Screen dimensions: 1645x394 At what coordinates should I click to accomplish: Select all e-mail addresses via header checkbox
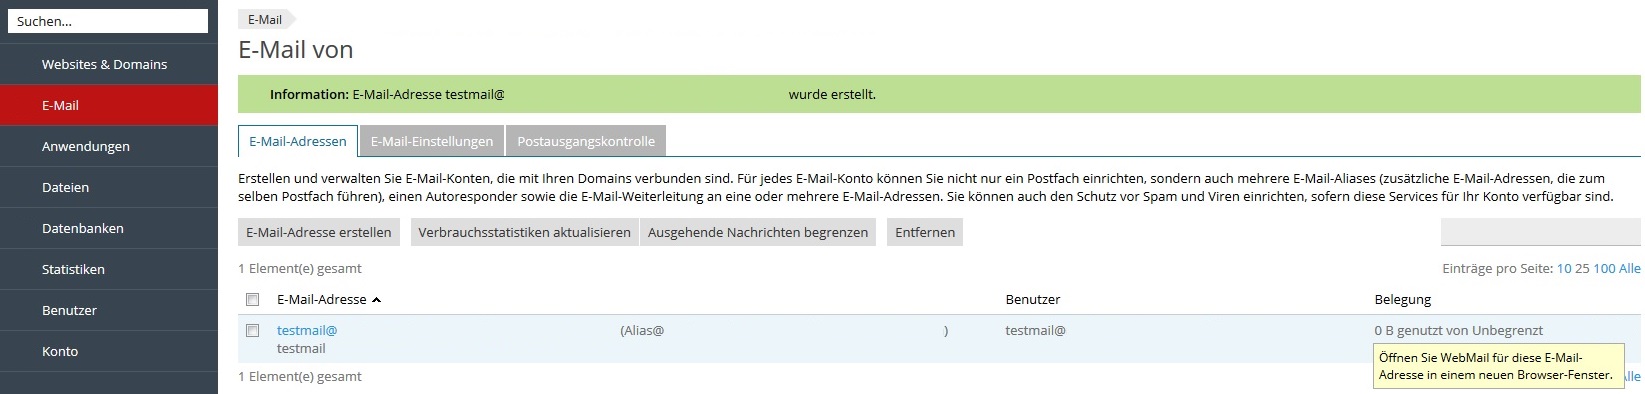click(253, 299)
